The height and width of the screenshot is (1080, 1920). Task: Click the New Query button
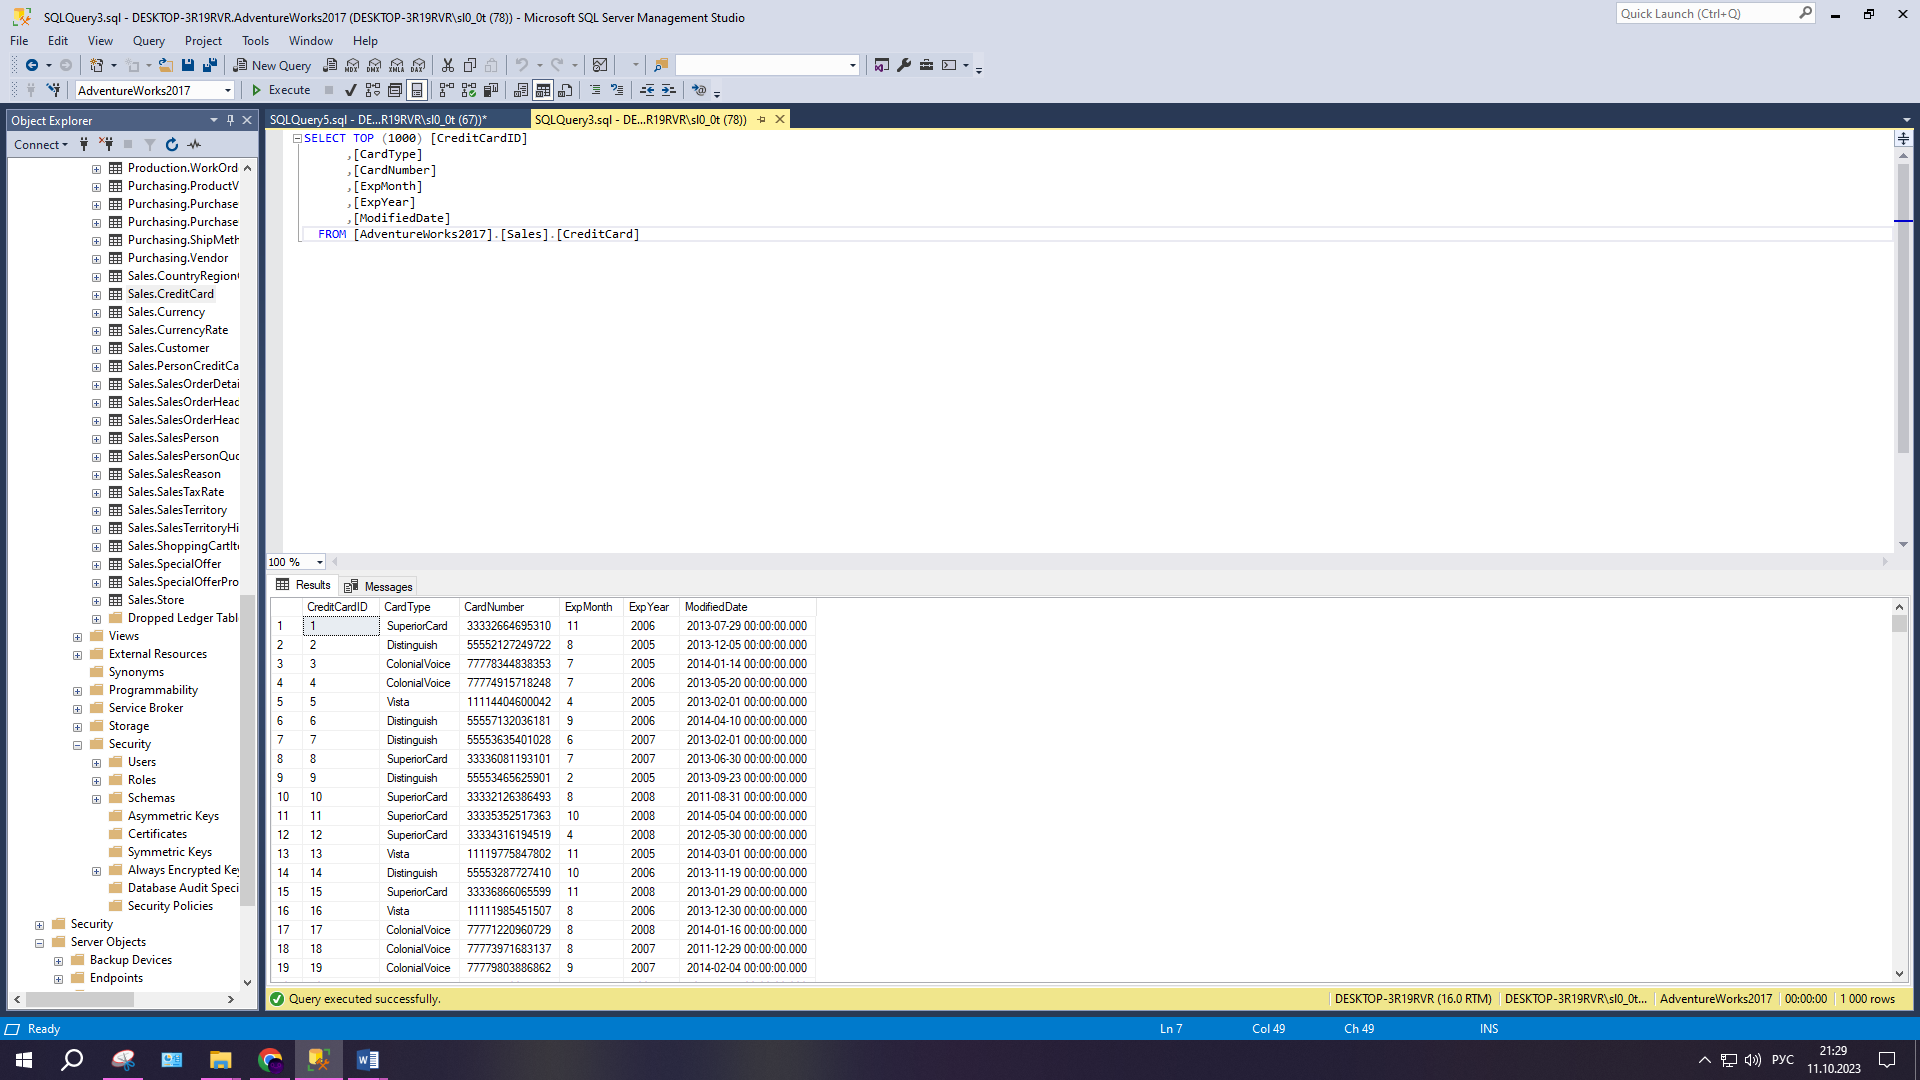(x=272, y=65)
